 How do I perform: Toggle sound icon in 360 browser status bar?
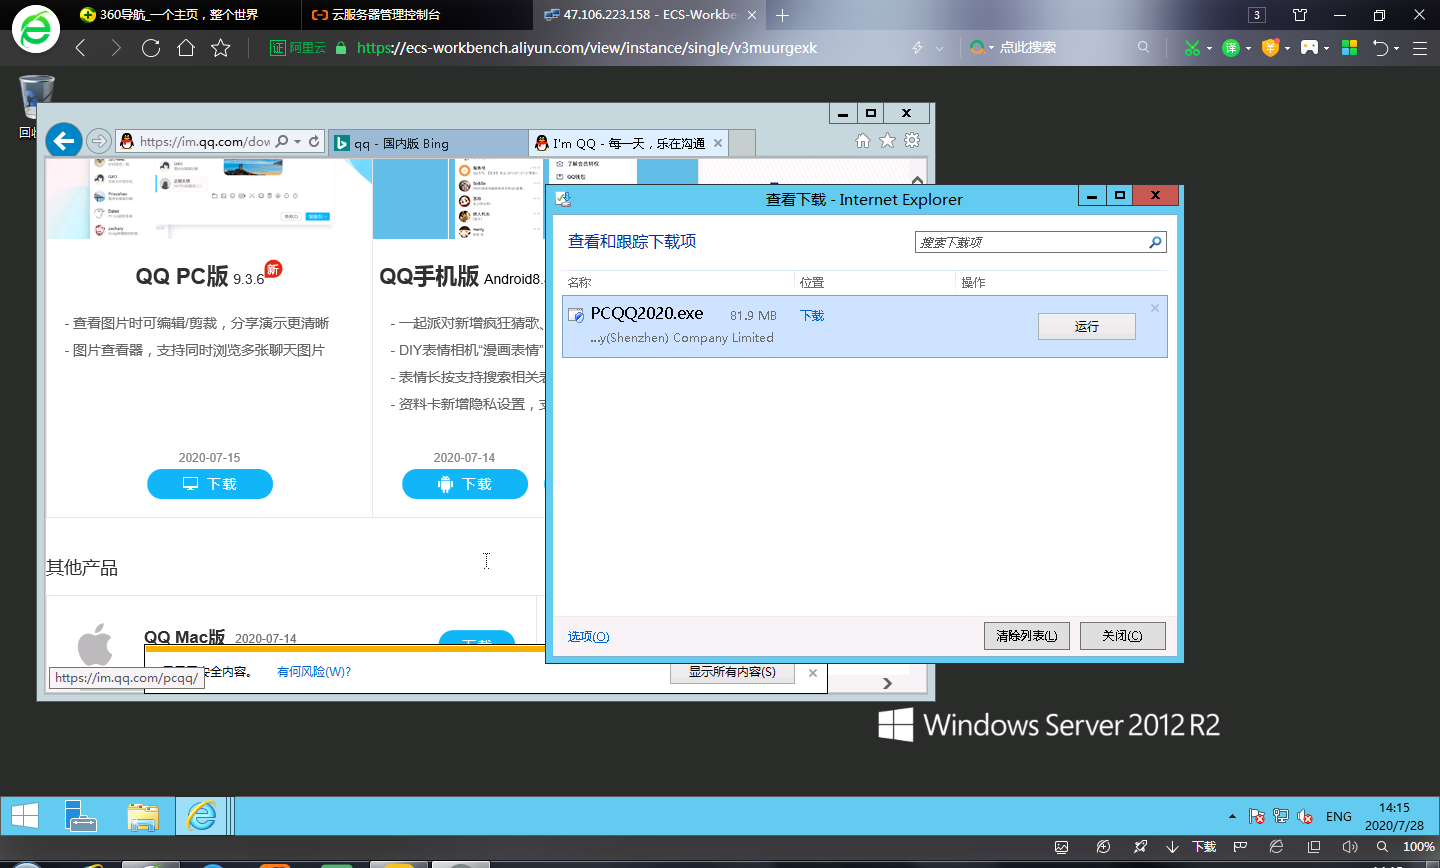[x=1349, y=847]
